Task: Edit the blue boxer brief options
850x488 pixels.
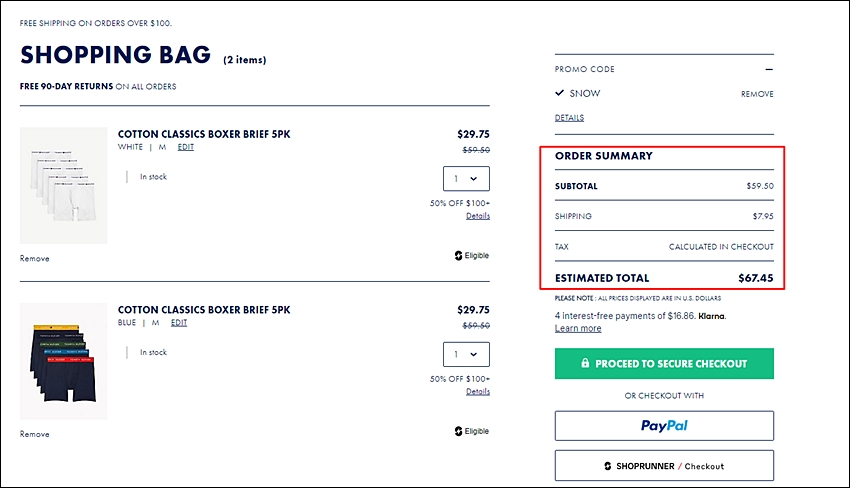Action: 179,323
